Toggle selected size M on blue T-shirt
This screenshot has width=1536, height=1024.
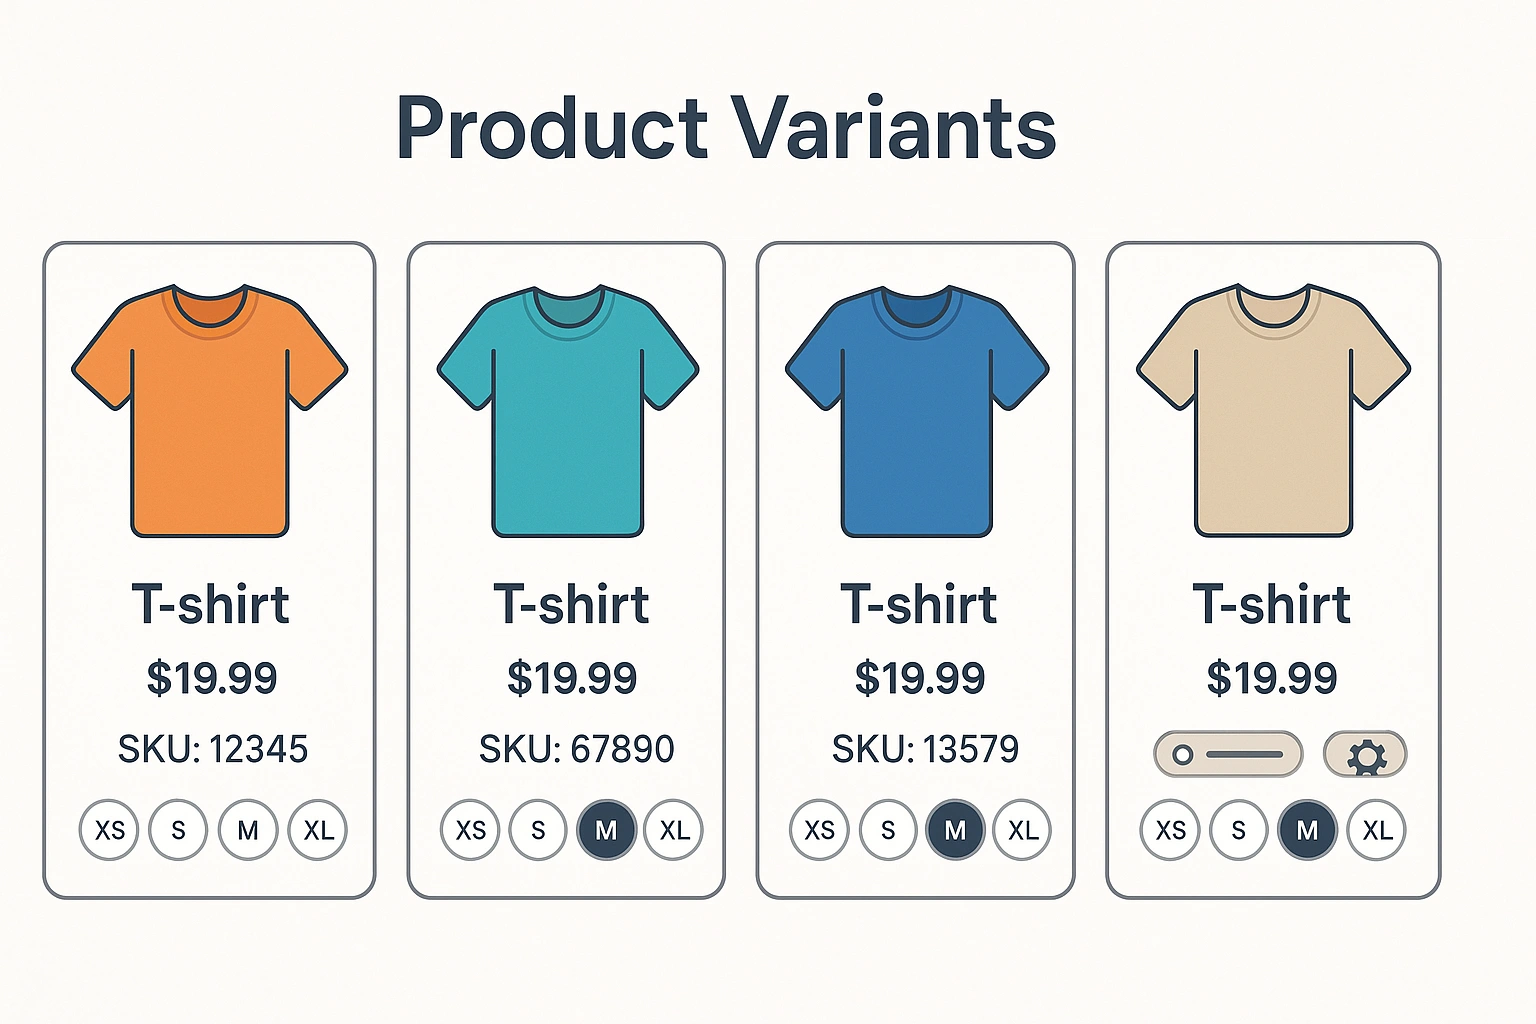click(x=955, y=830)
